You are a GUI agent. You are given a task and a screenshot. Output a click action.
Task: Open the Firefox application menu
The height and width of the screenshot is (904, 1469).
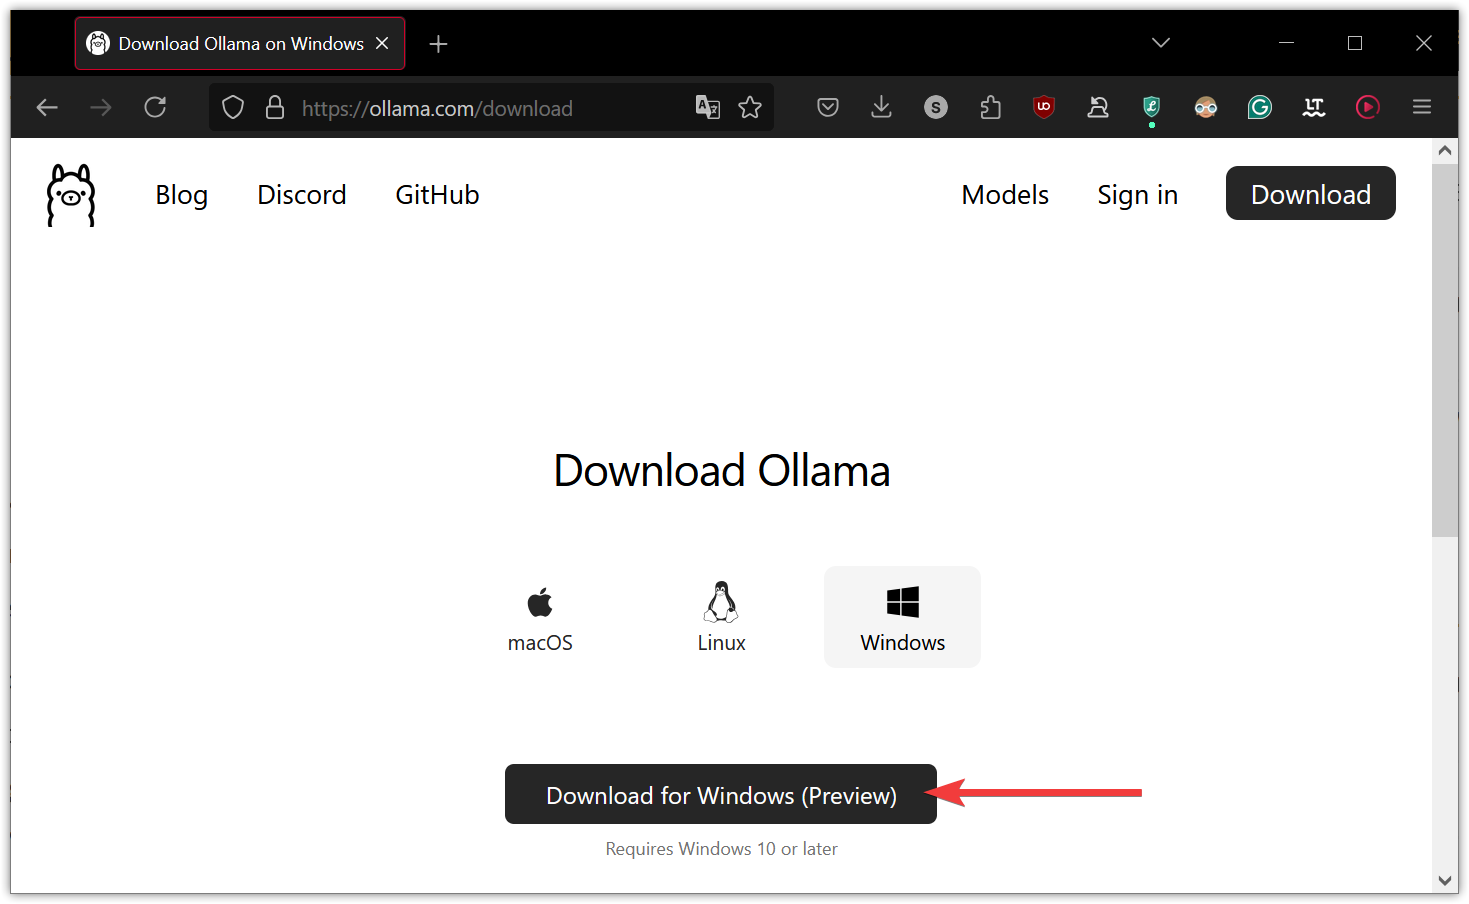(1421, 107)
